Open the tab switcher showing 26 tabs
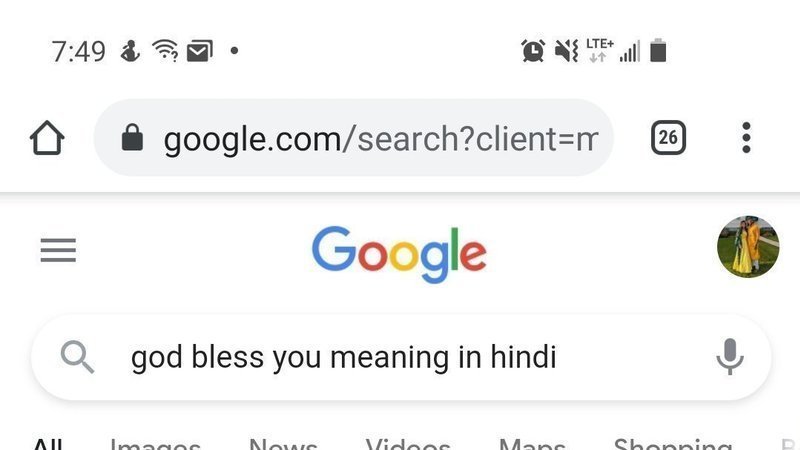Image resolution: width=800 pixels, height=450 pixels. (668, 138)
